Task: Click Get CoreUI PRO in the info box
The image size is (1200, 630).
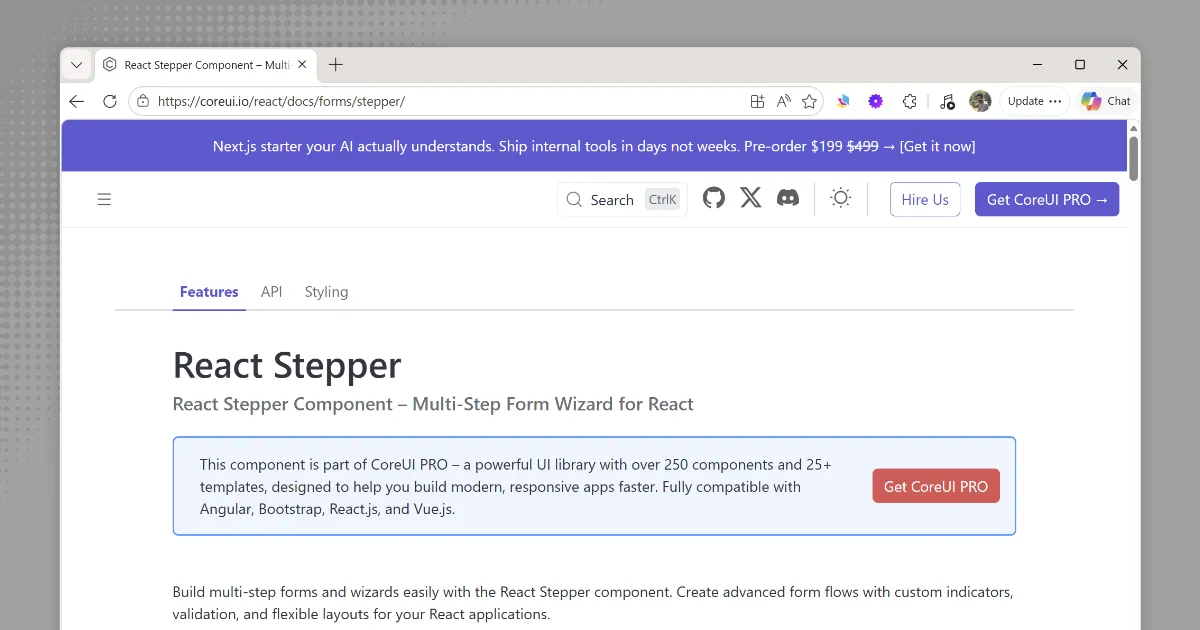Action: tap(935, 486)
